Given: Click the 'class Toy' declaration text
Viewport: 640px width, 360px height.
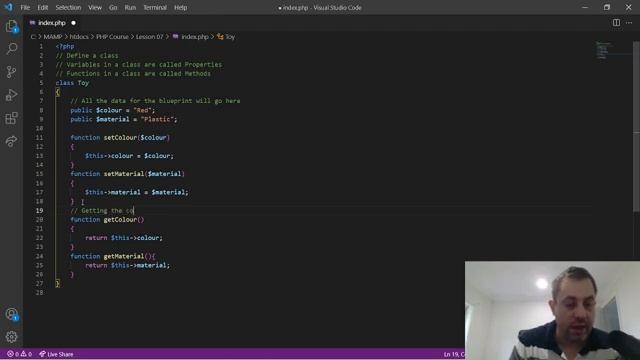Looking at the screenshot, I should 72,83.
